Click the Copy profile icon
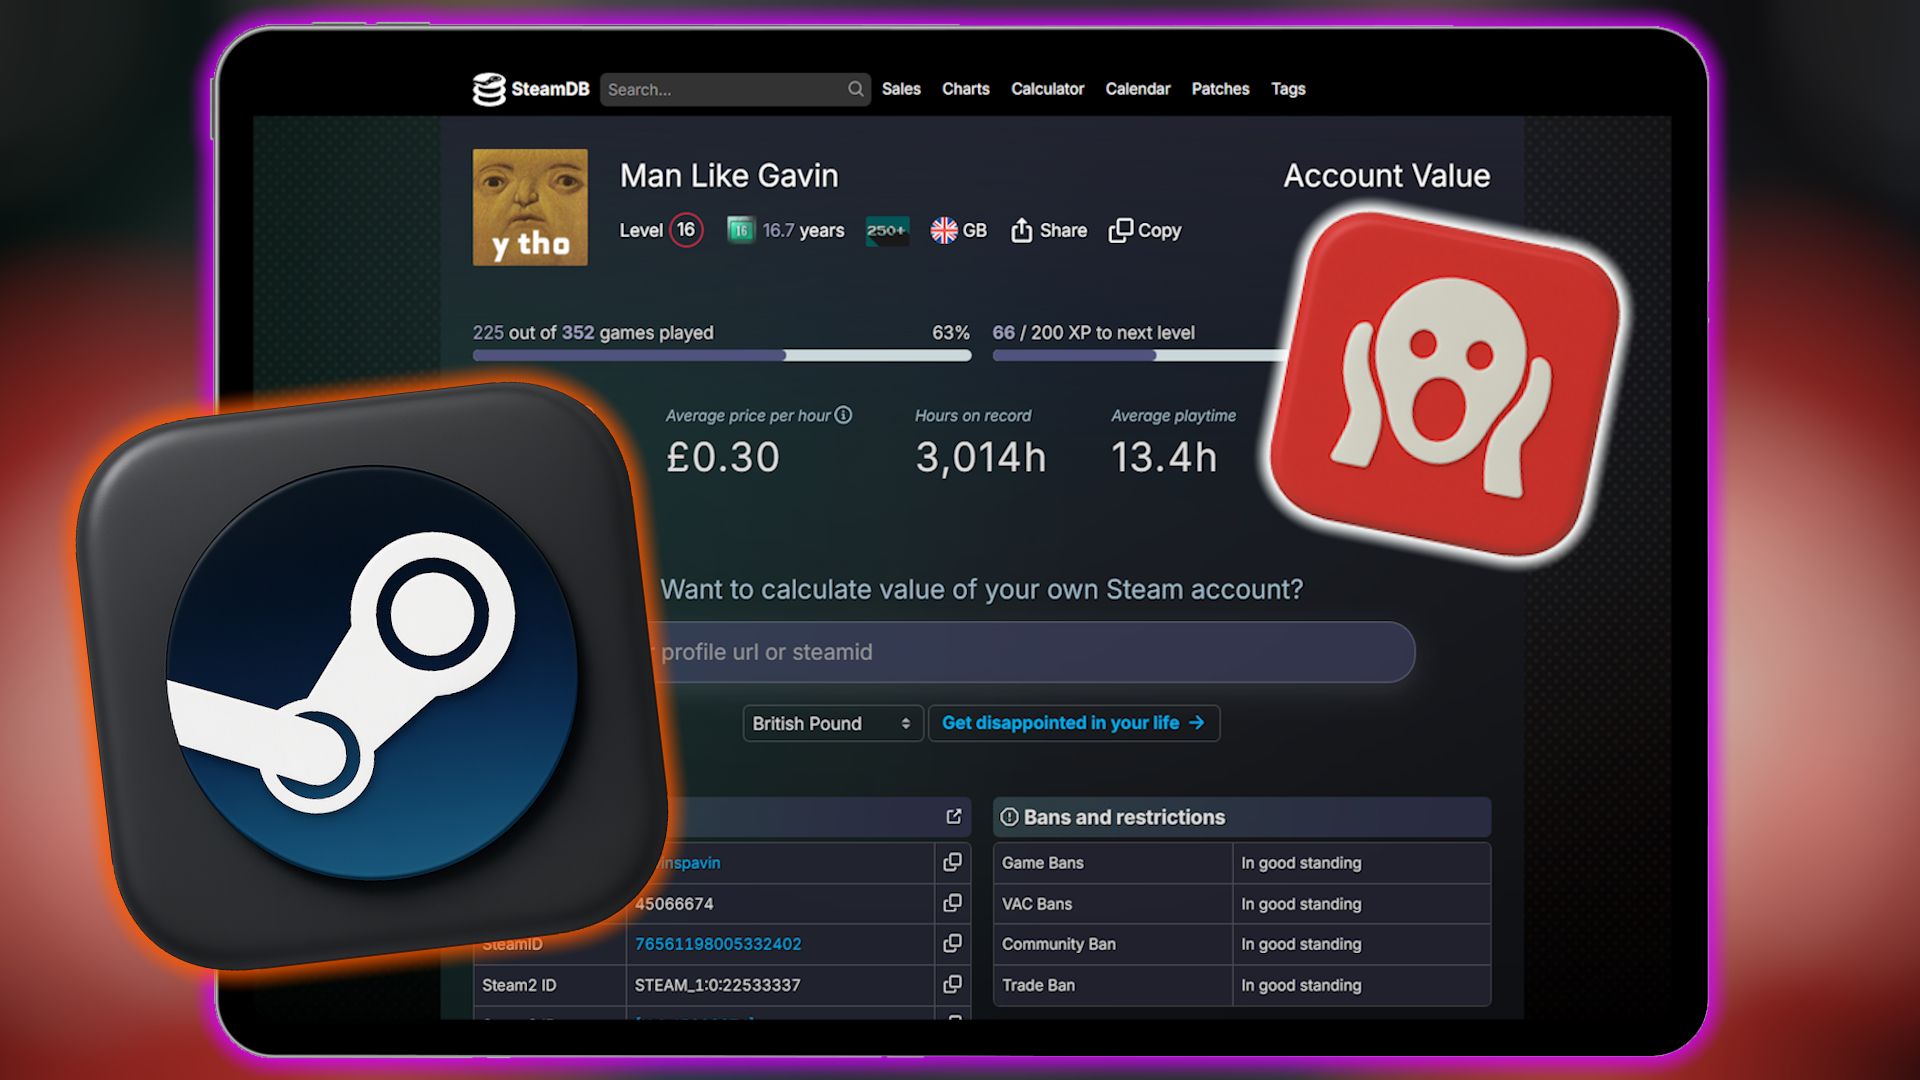The width and height of the screenshot is (1920, 1080). (1121, 230)
